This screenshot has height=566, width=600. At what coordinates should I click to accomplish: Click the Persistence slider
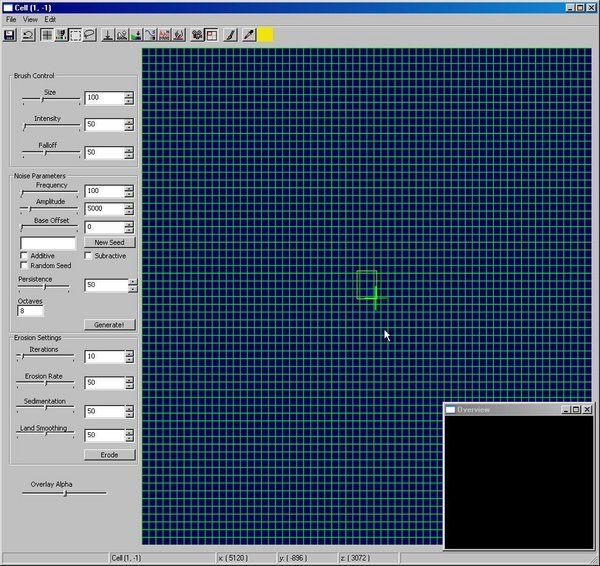click(44, 287)
